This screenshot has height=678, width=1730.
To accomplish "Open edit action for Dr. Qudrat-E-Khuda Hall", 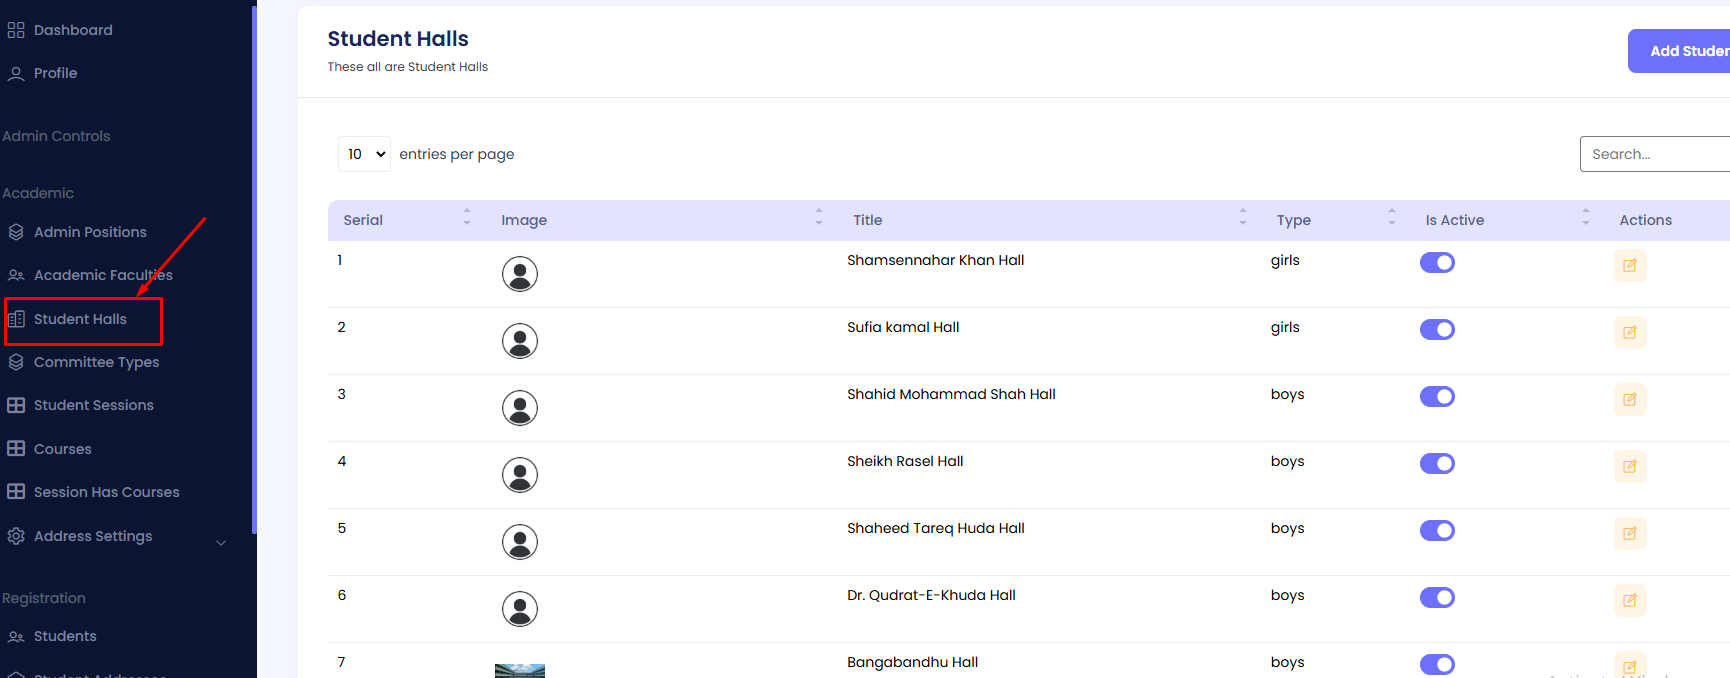I will pyautogui.click(x=1629, y=601).
